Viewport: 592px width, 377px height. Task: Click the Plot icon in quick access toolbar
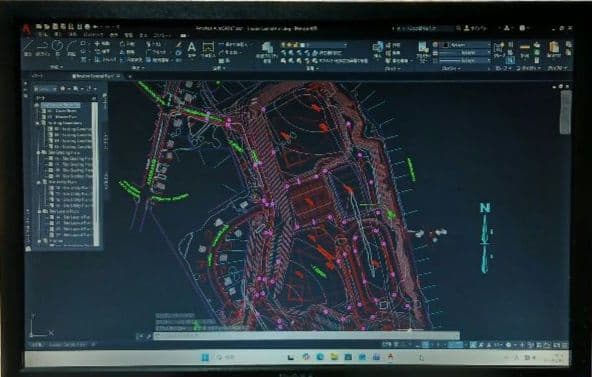point(87,27)
